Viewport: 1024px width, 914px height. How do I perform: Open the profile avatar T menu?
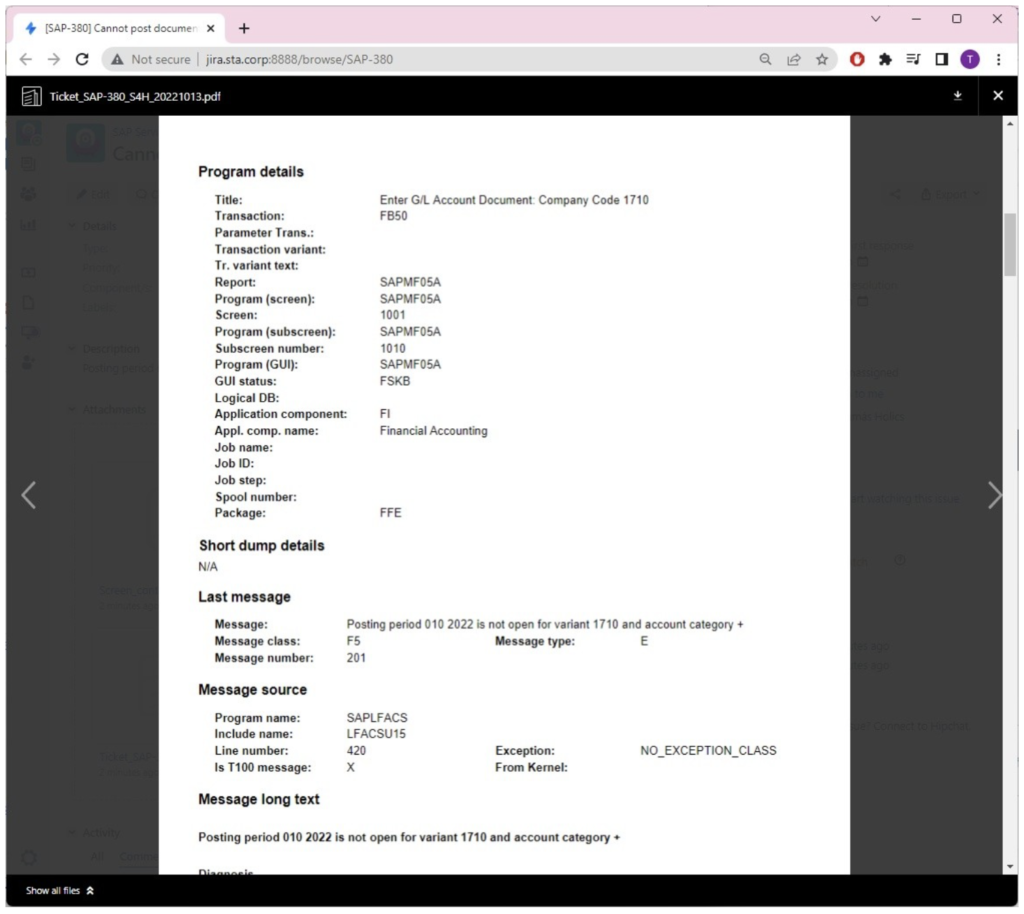click(x=970, y=59)
